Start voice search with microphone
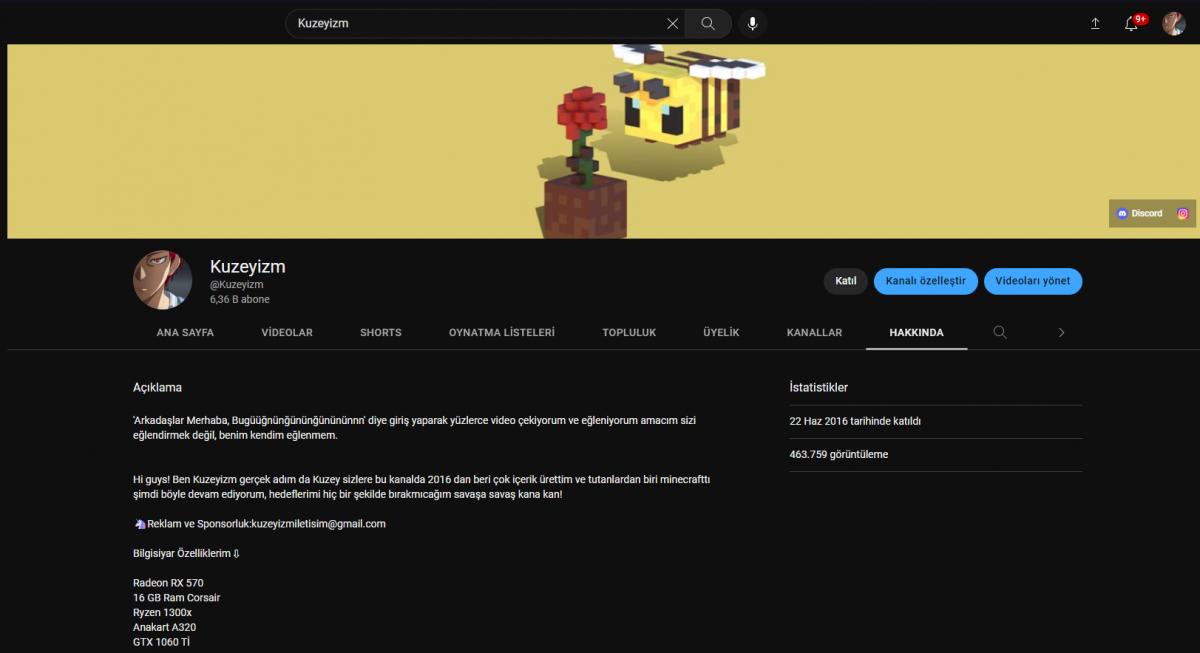The image size is (1200, 653). [x=752, y=23]
